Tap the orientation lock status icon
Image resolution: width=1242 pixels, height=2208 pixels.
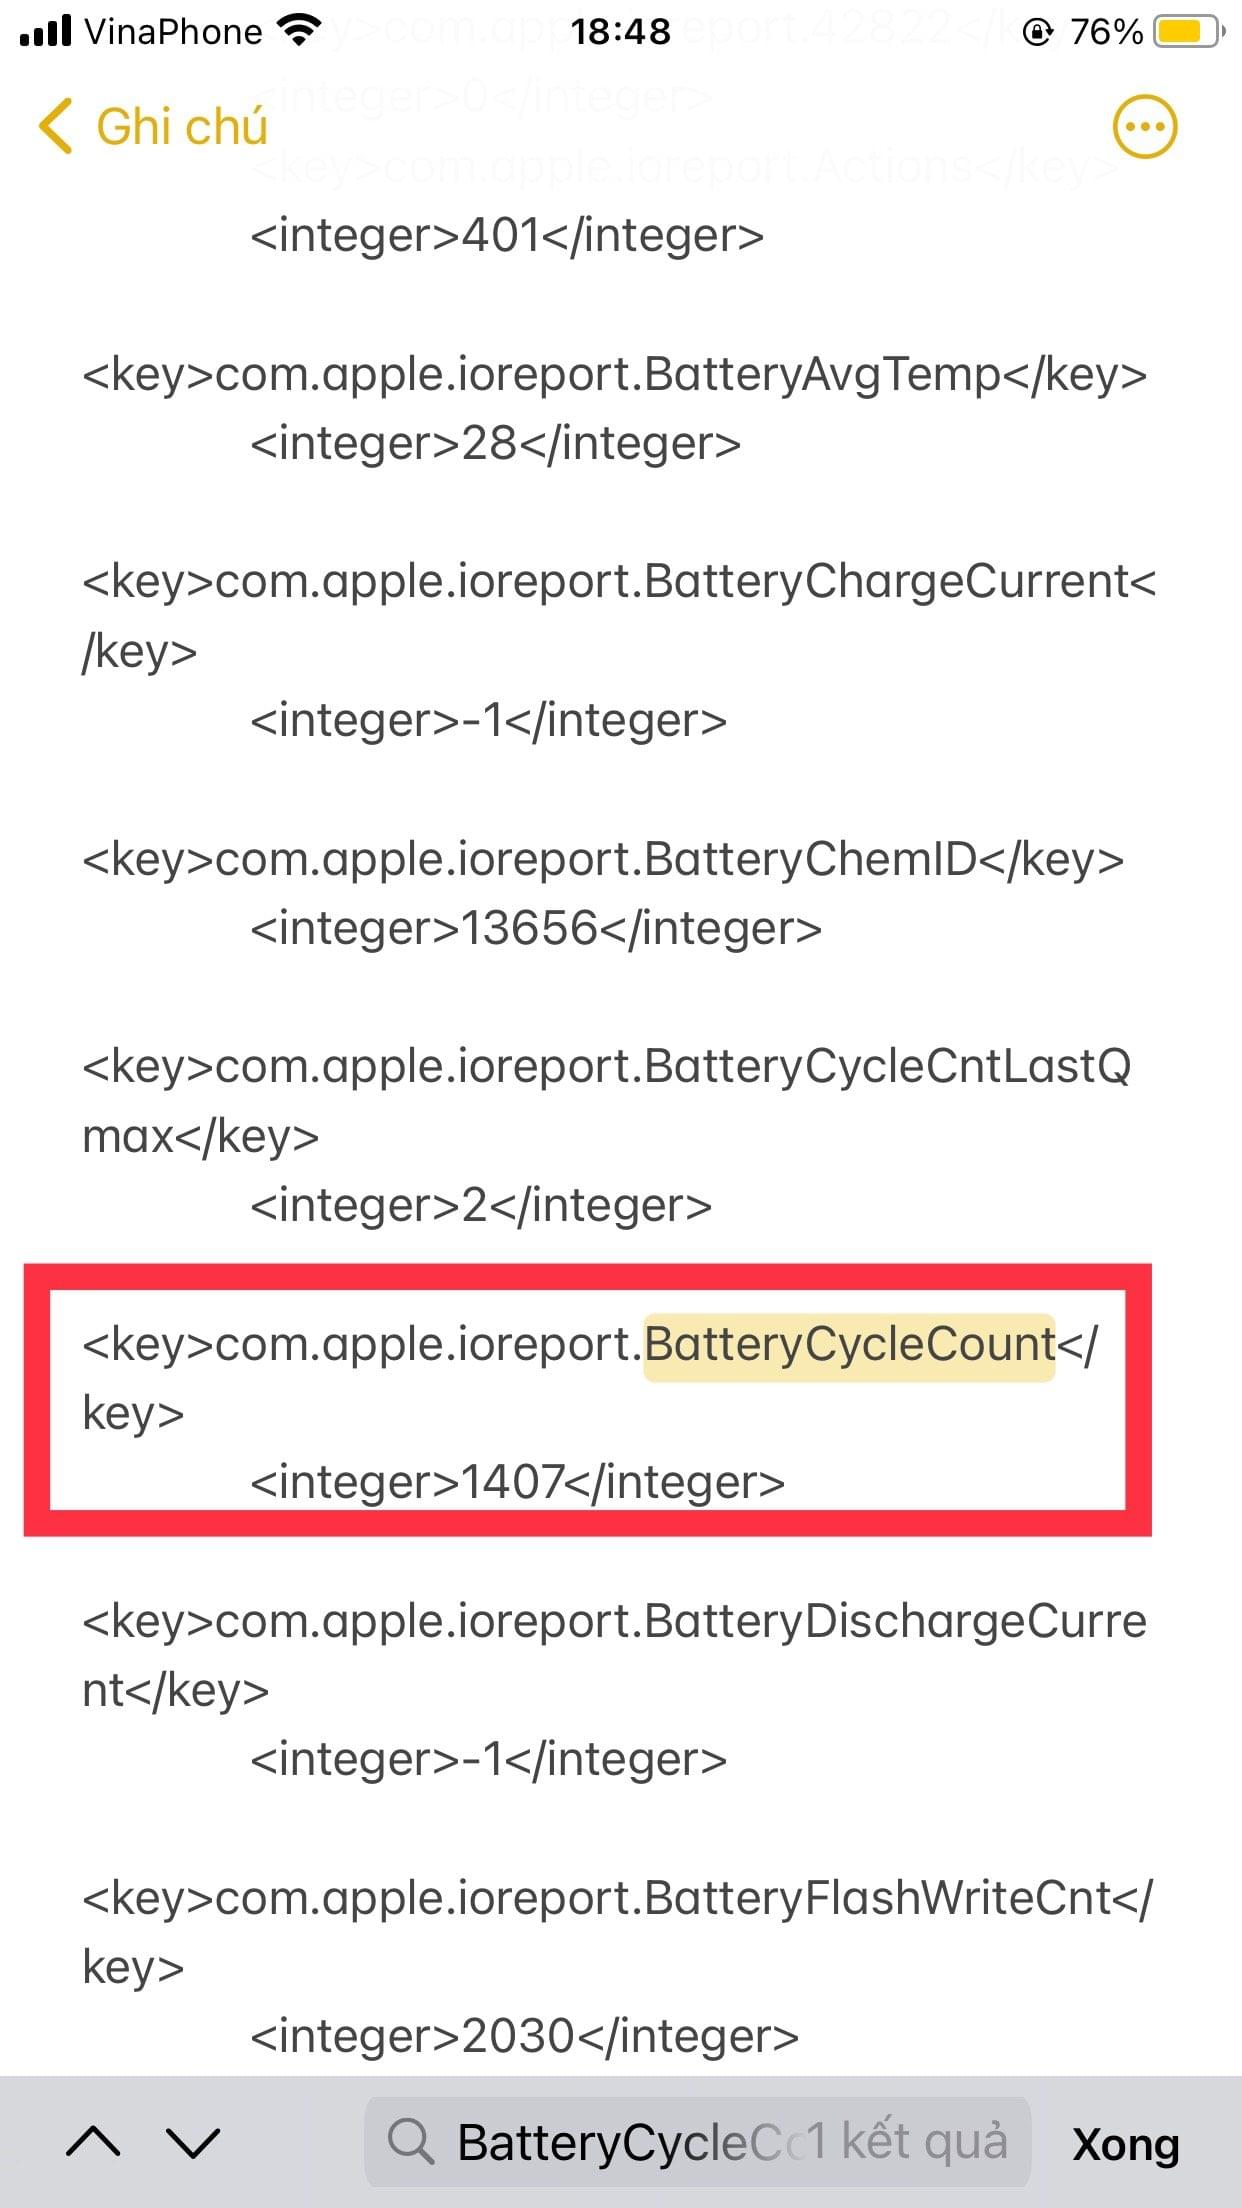[x=1038, y=33]
